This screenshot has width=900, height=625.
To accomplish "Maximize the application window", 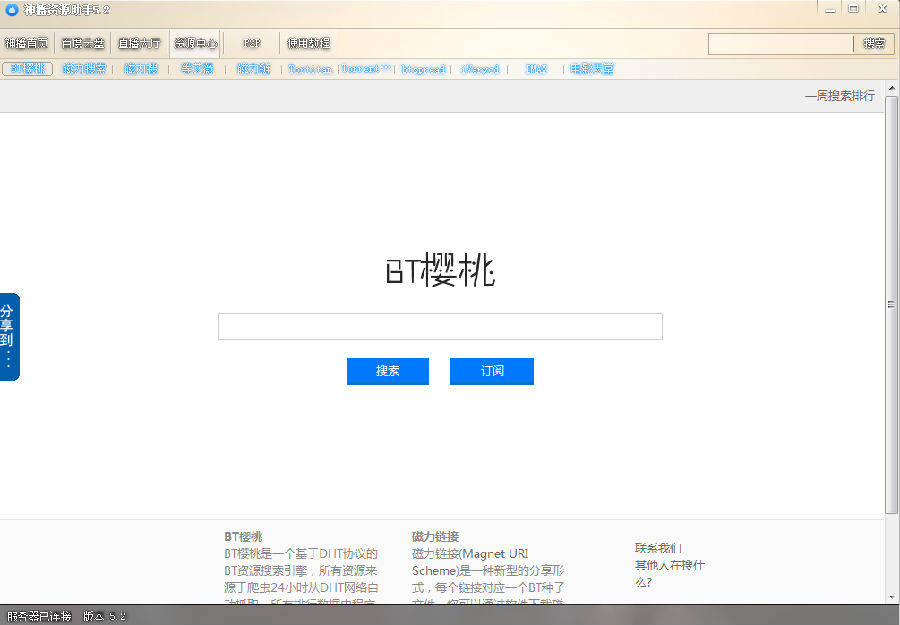I will pyautogui.click(x=853, y=8).
